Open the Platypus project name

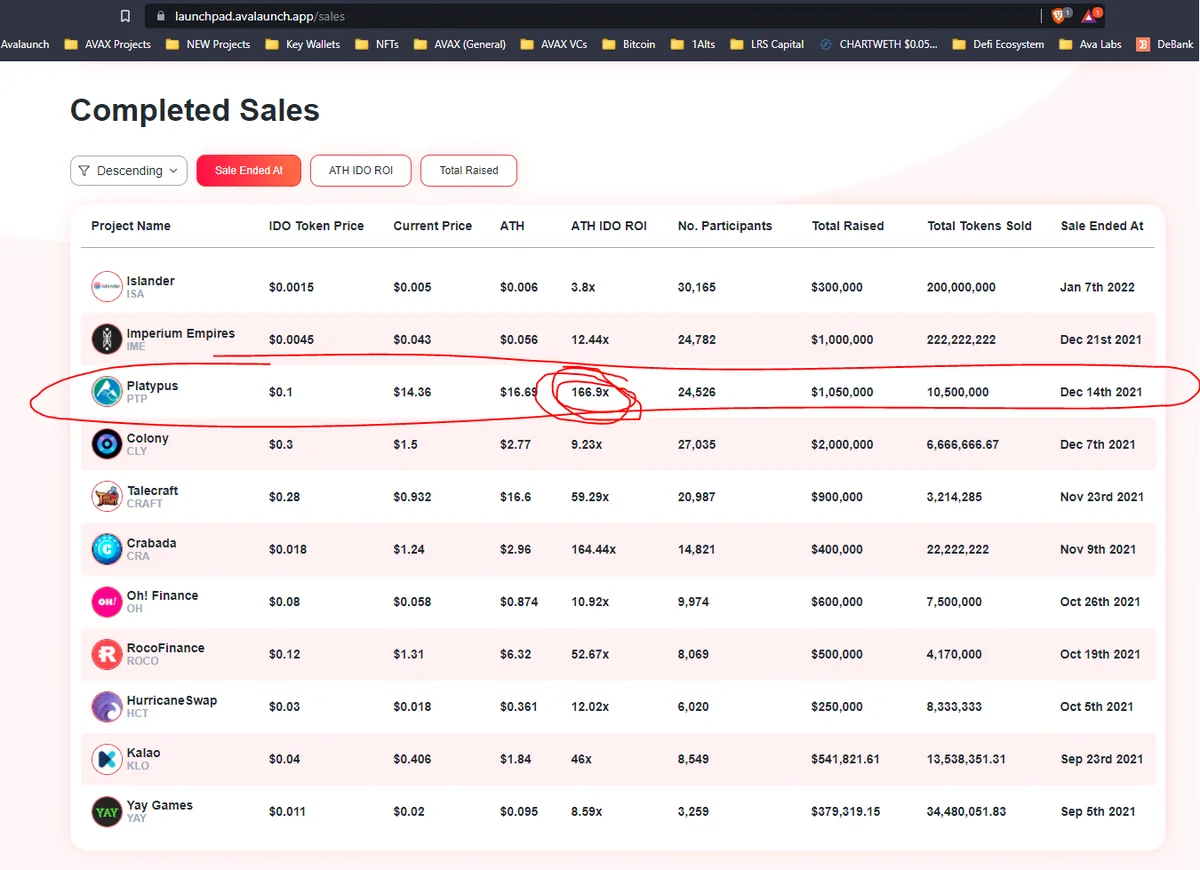(x=152, y=386)
